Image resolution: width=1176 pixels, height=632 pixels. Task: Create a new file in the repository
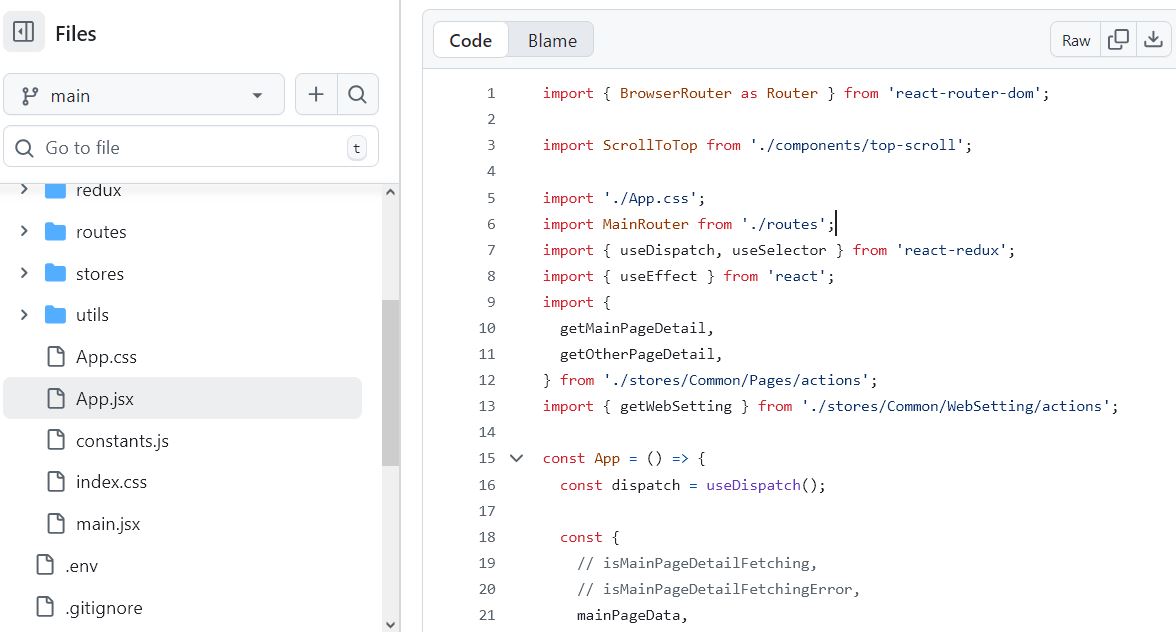[315, 93]
